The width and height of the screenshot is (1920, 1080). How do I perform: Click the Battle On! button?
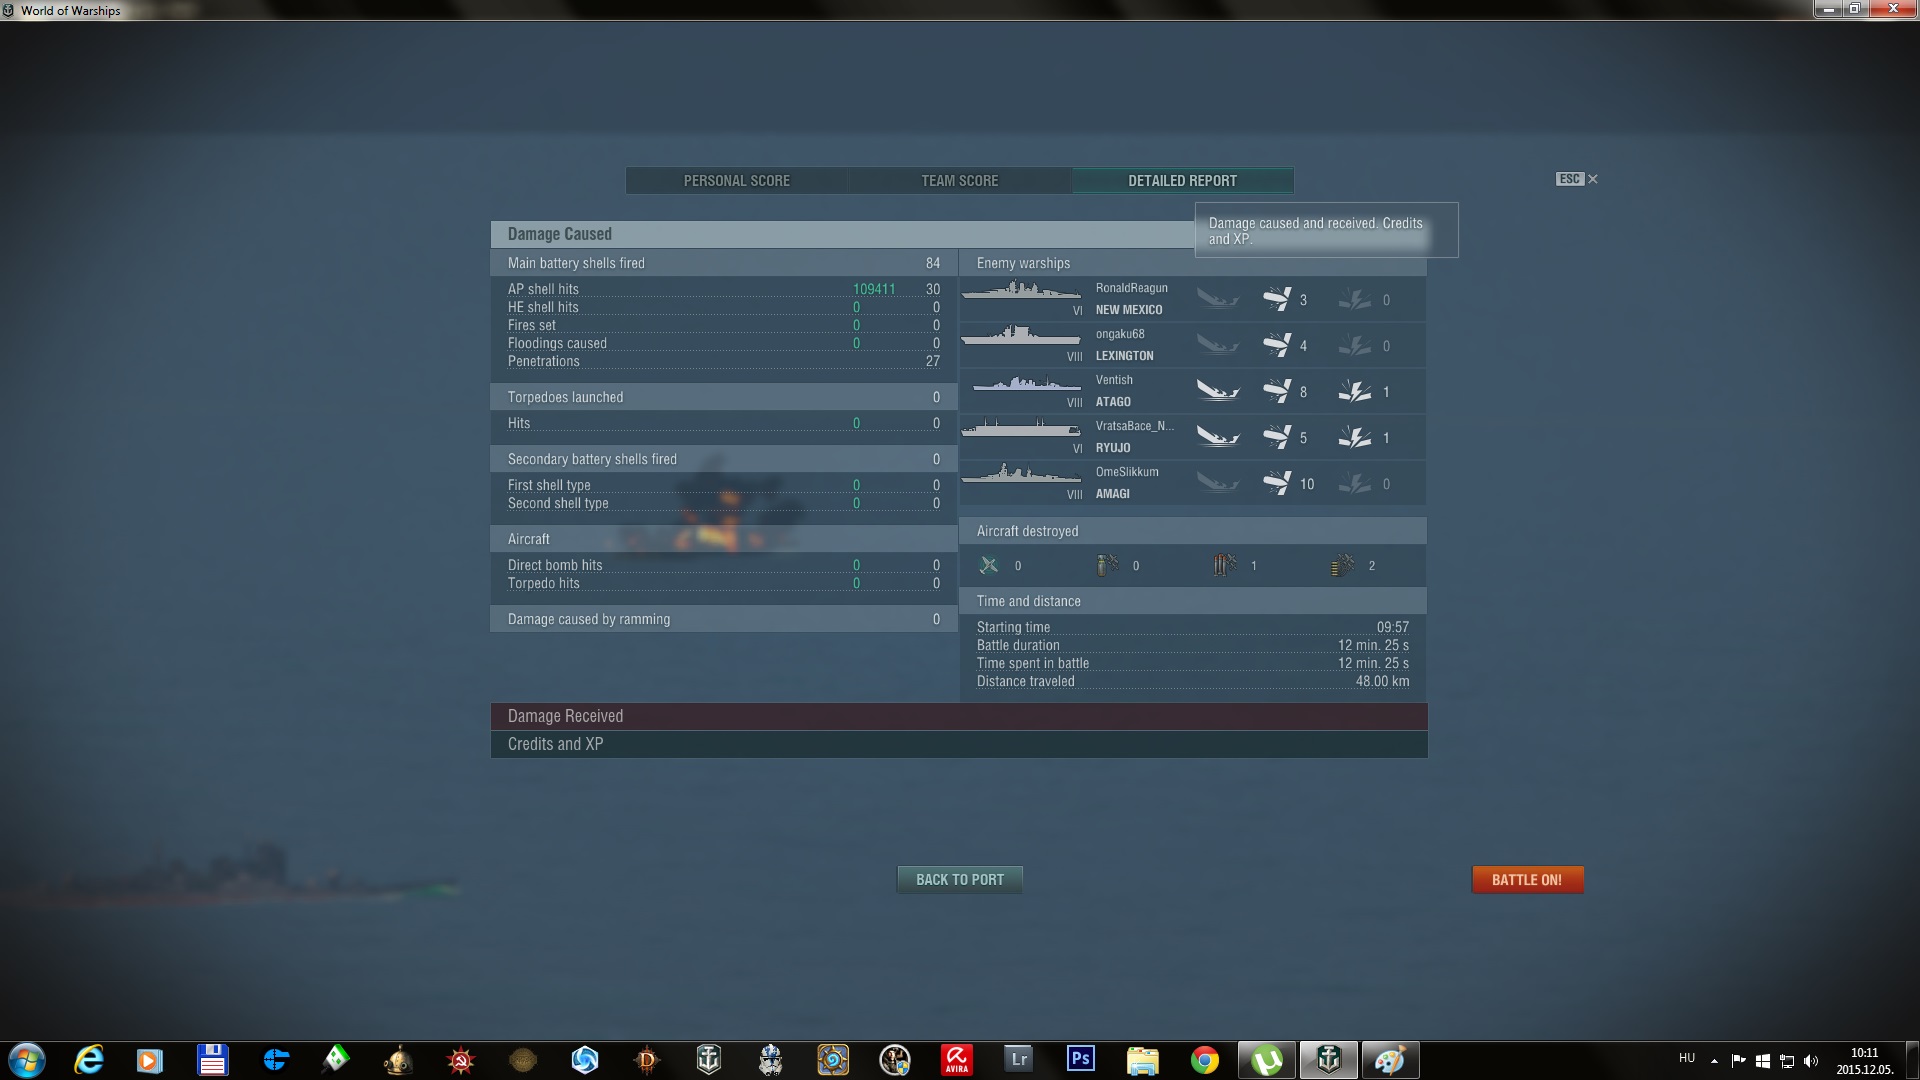tap(1527, 880)
